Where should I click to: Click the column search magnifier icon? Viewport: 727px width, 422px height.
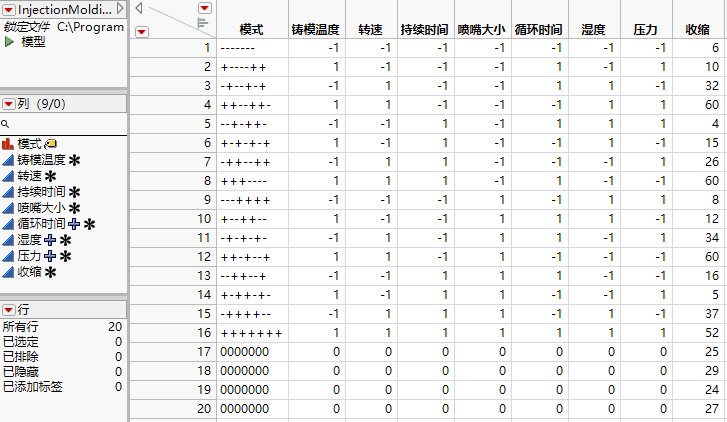click(x=5, y=124)
